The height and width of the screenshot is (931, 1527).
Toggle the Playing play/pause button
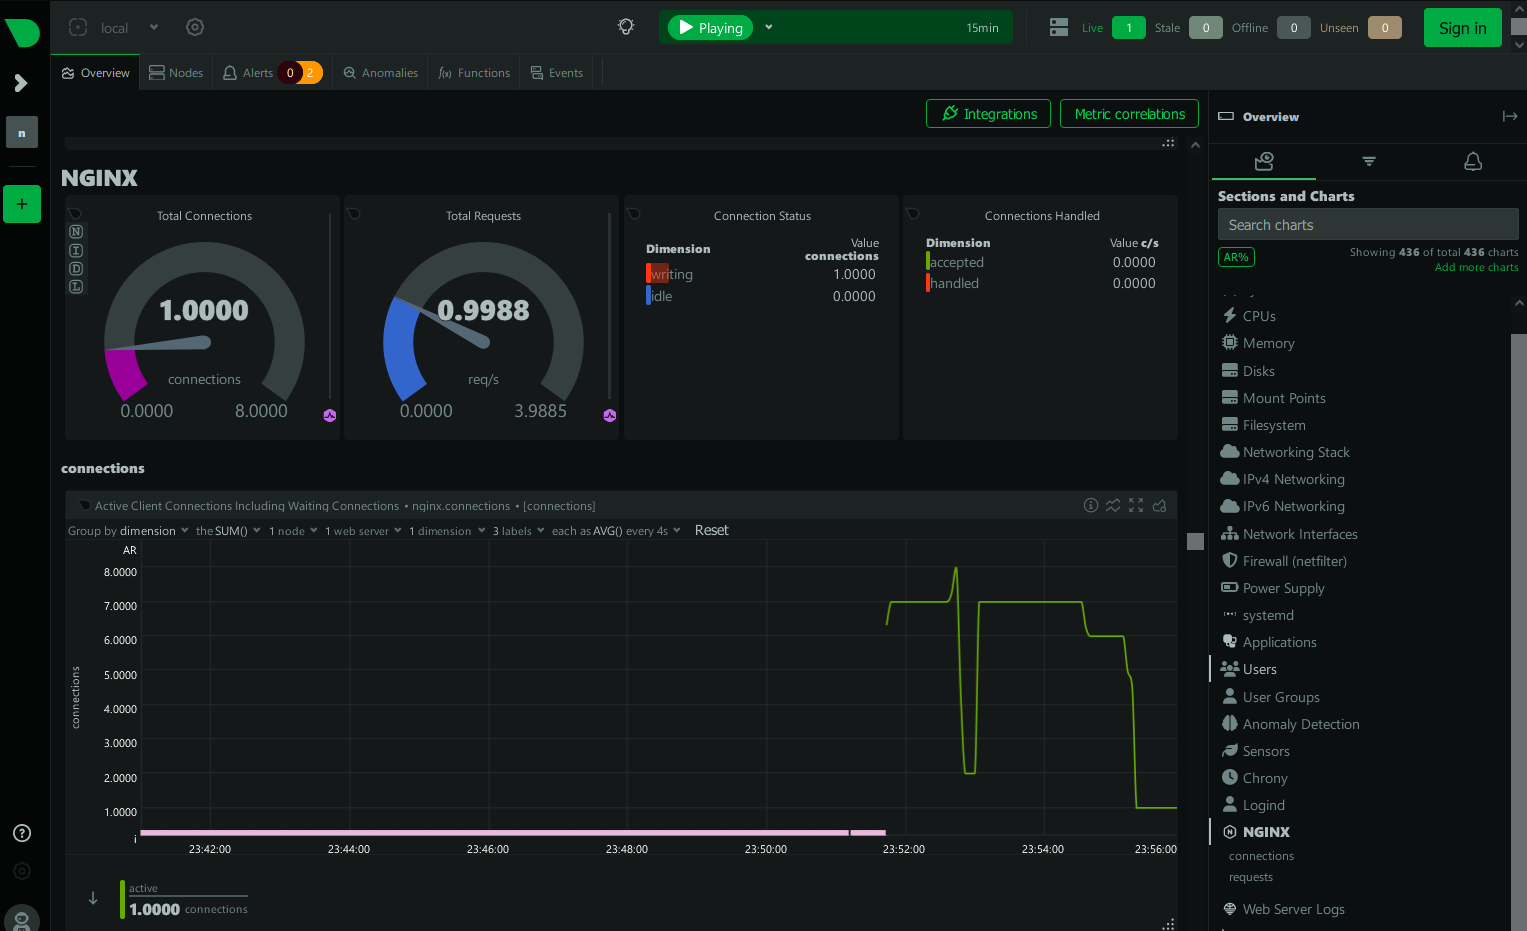coord(711,27)
